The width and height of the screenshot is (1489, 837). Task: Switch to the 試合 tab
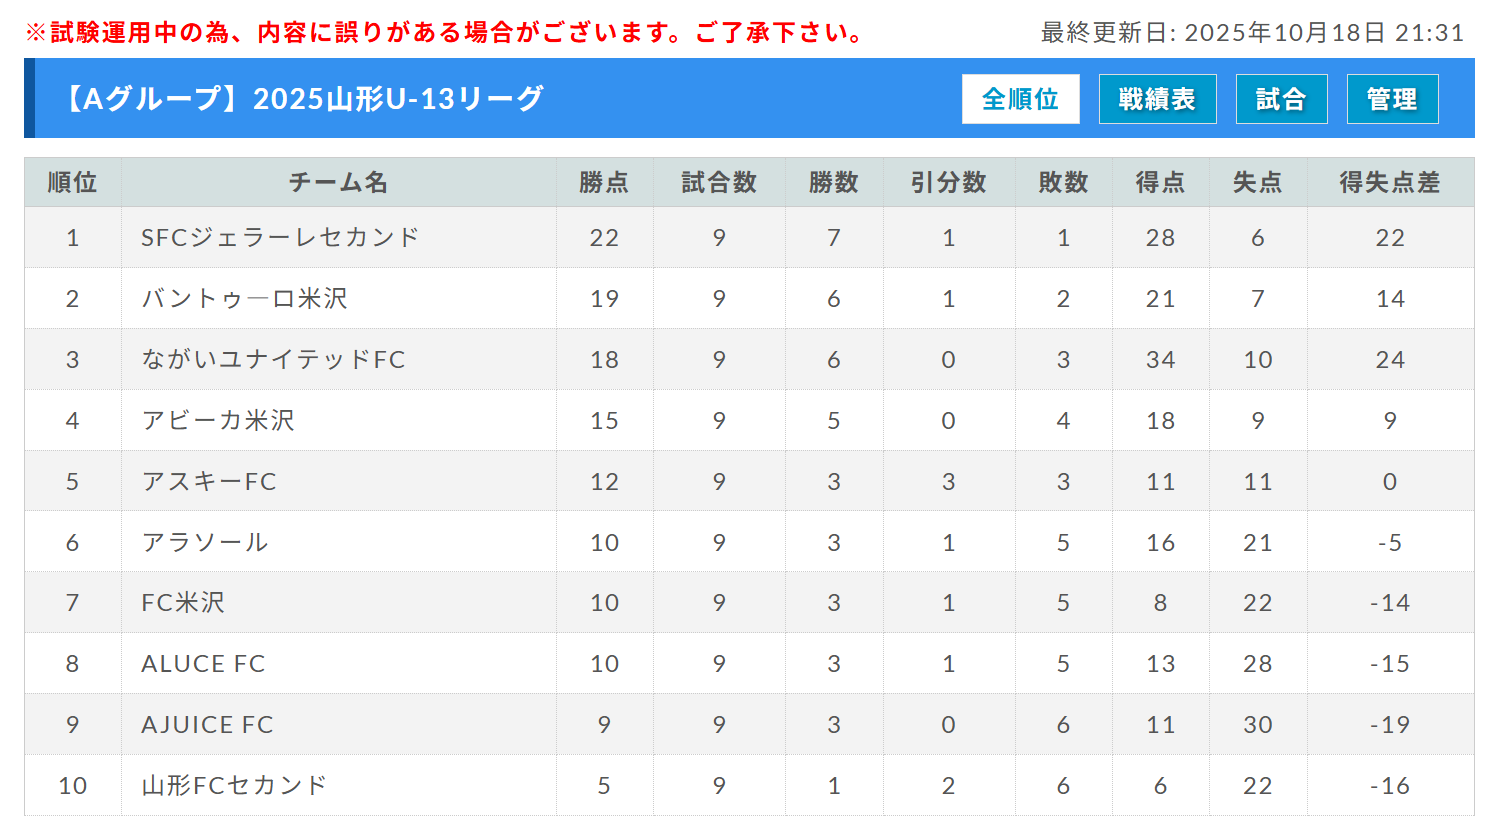[1281, 99]
